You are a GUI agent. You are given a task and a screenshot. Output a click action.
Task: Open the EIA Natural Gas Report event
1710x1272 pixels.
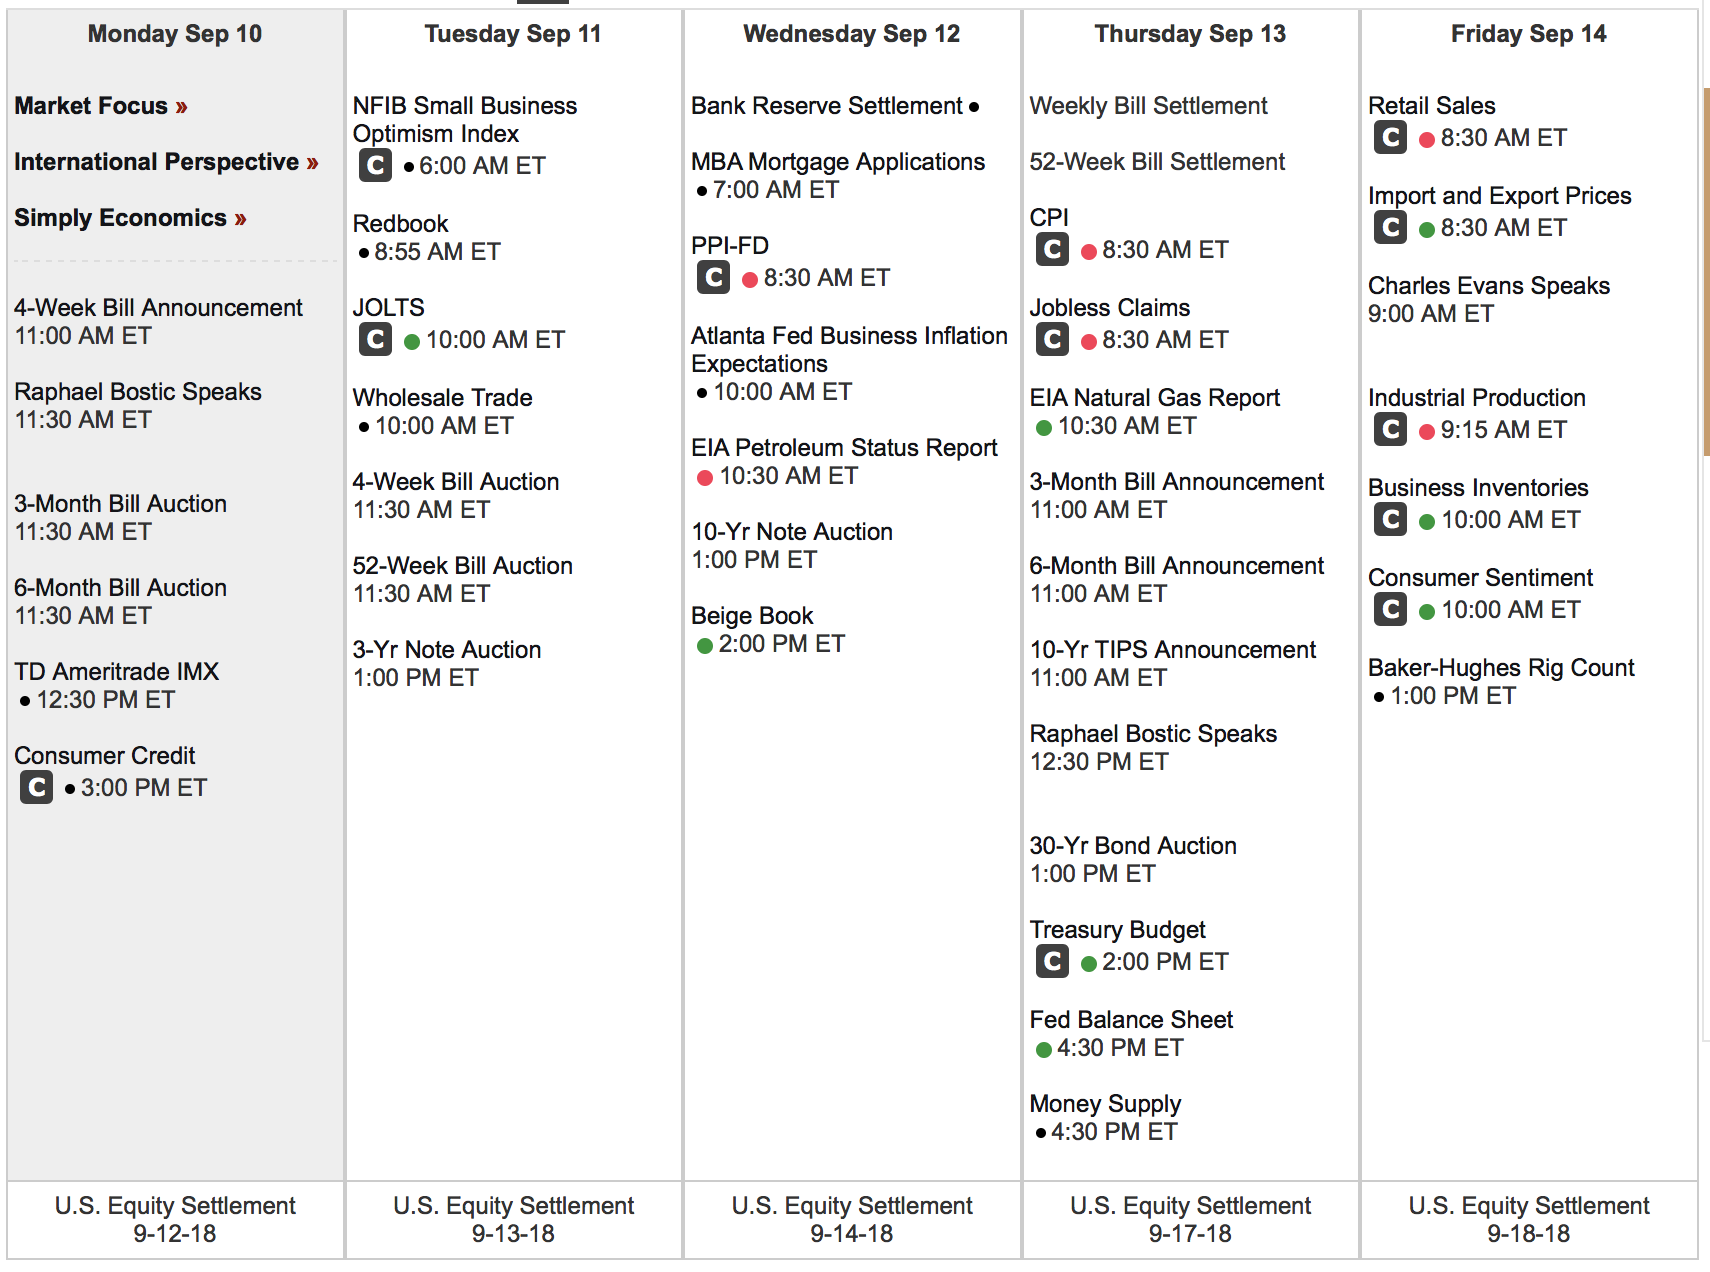1155,398
